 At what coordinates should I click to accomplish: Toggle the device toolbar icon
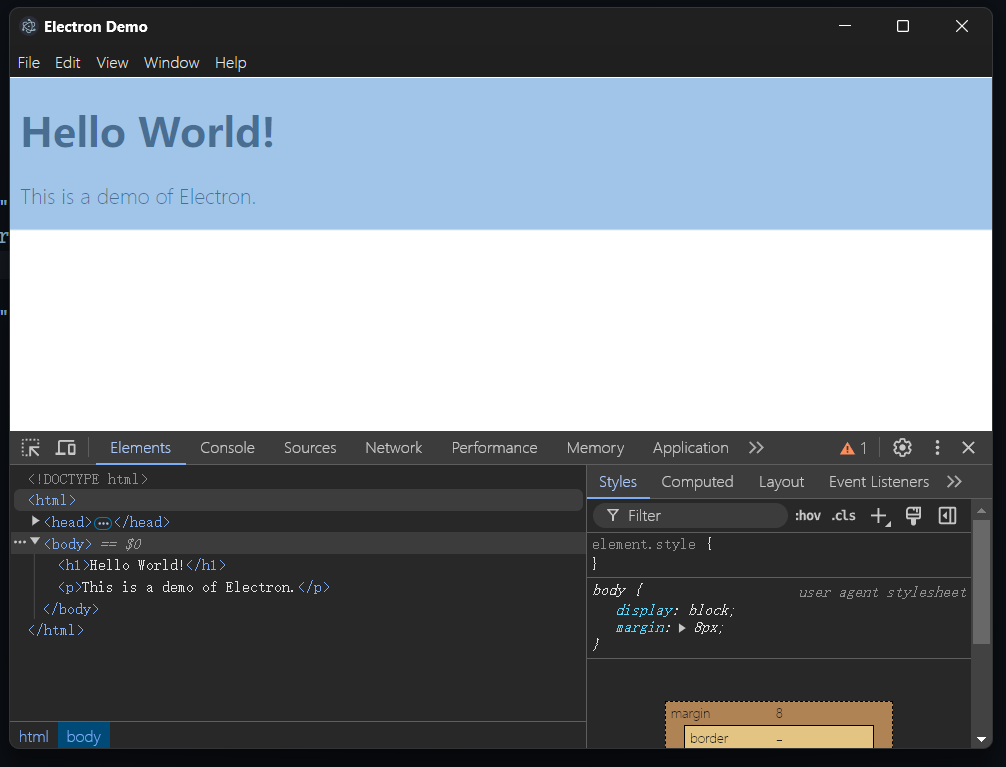click(65, 447)
